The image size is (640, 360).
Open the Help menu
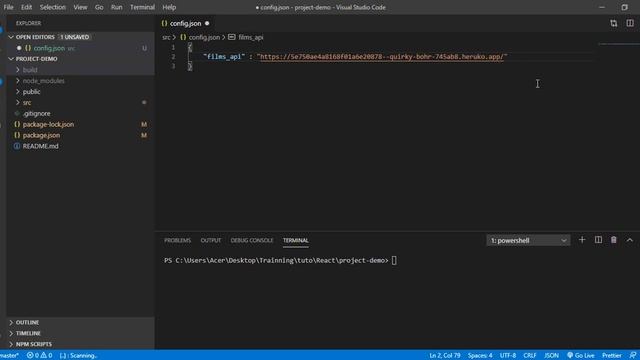[169, 7]
